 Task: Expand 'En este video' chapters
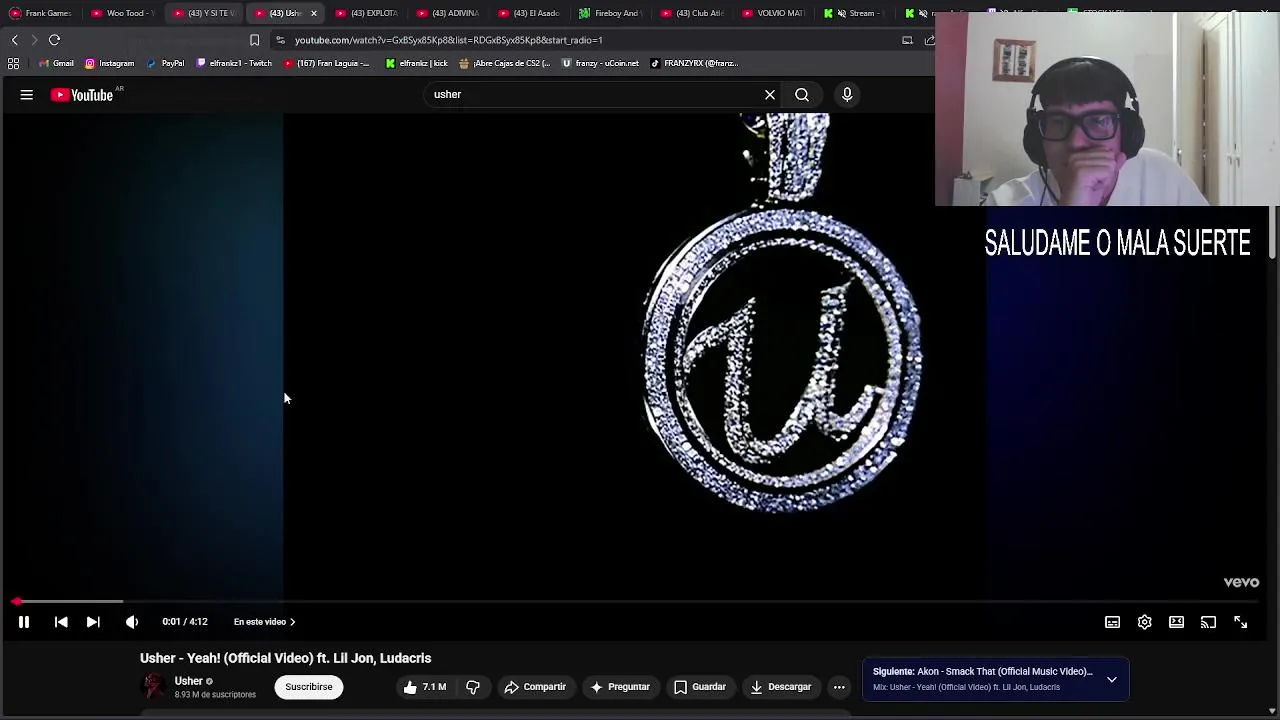264,622
